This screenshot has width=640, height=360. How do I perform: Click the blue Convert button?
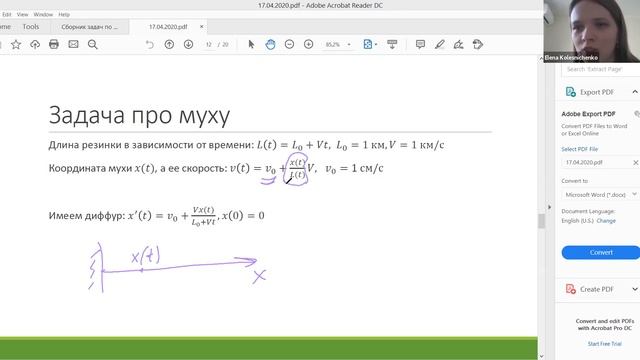(601, 252)
